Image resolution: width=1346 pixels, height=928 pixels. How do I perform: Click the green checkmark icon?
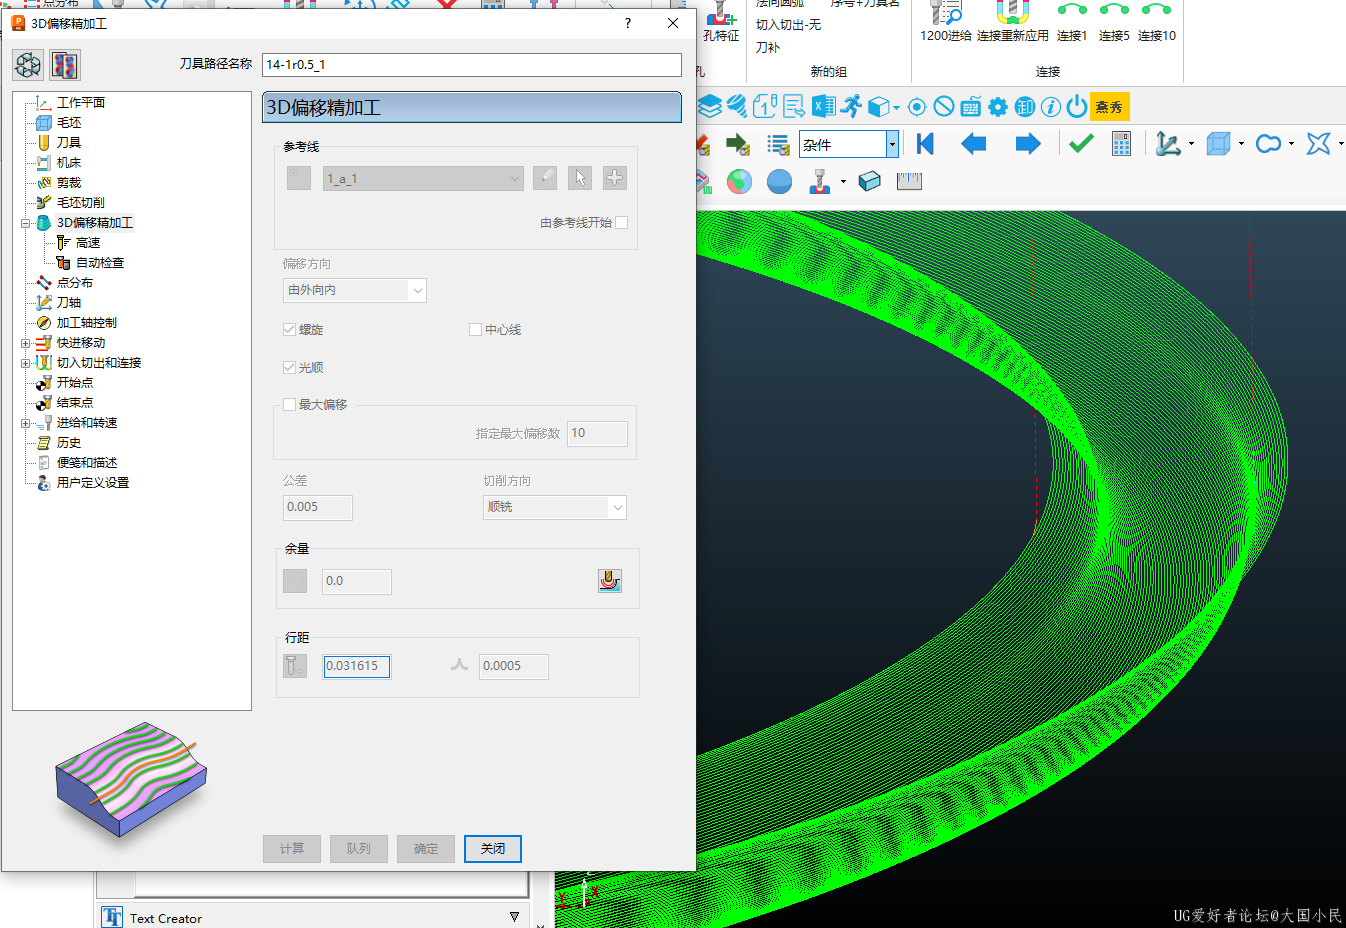click(x=1081, y=144)
